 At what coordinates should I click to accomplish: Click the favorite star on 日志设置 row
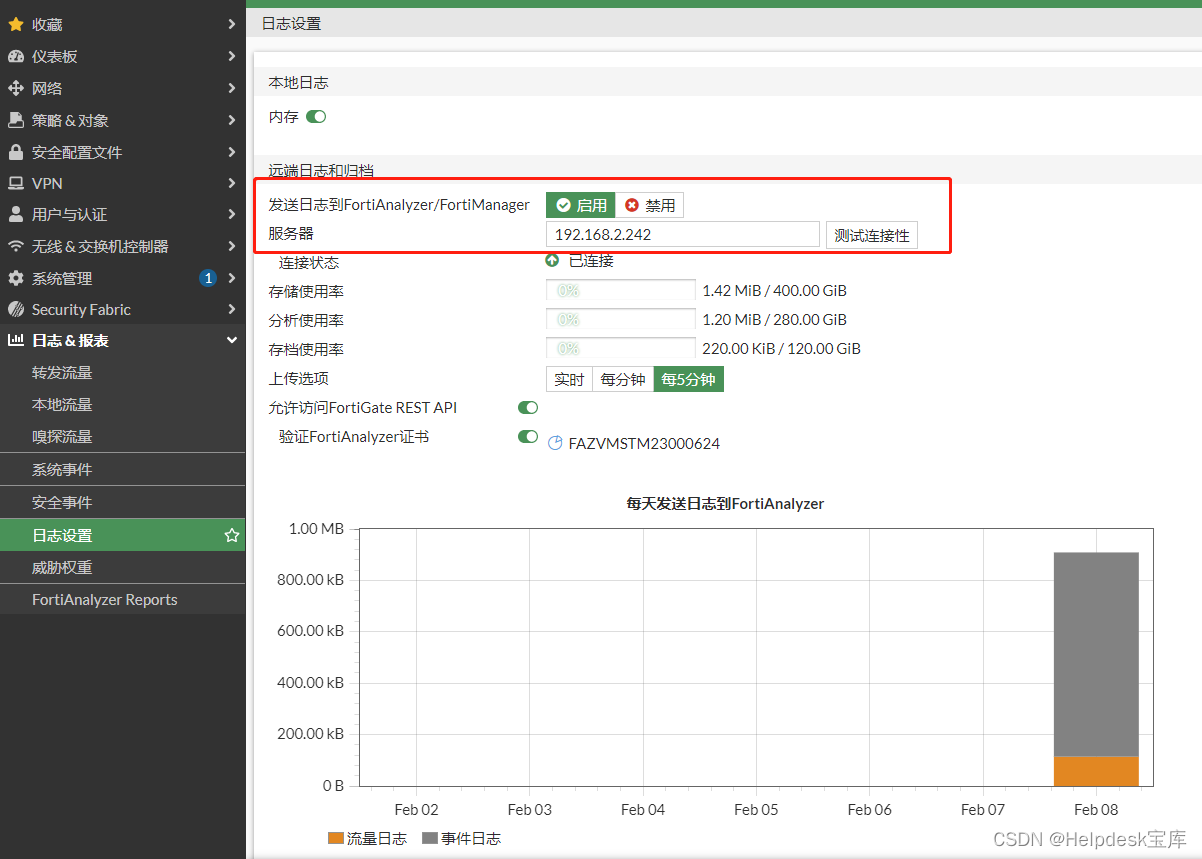[232, 535]
